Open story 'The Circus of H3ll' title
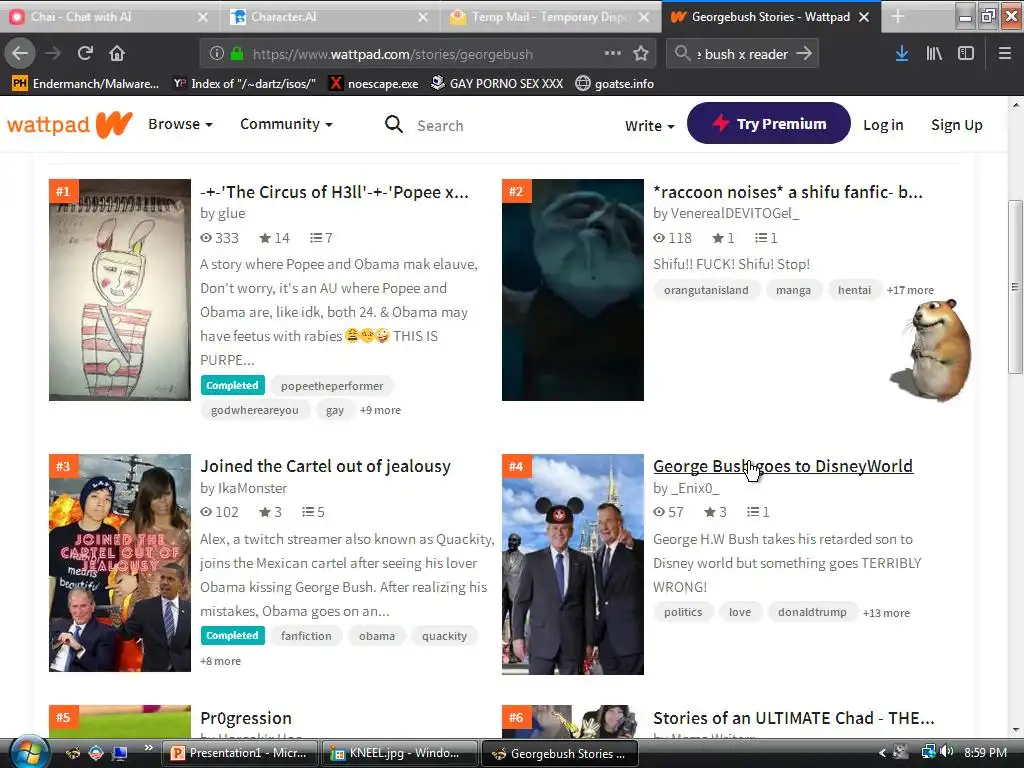The height and width of the screenshot is (768, 1024). pyautogui.click(x=334, y=192)
